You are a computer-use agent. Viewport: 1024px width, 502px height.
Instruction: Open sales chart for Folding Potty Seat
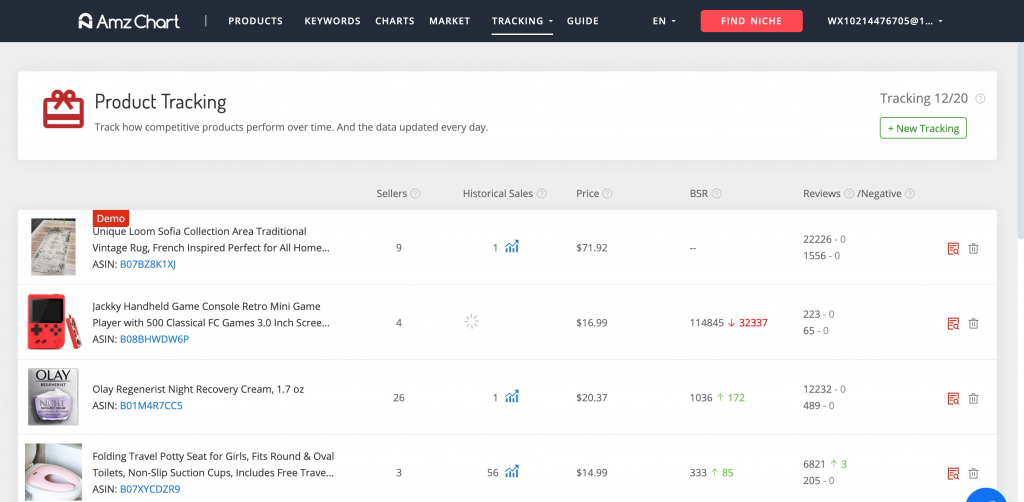click(512, 471)
